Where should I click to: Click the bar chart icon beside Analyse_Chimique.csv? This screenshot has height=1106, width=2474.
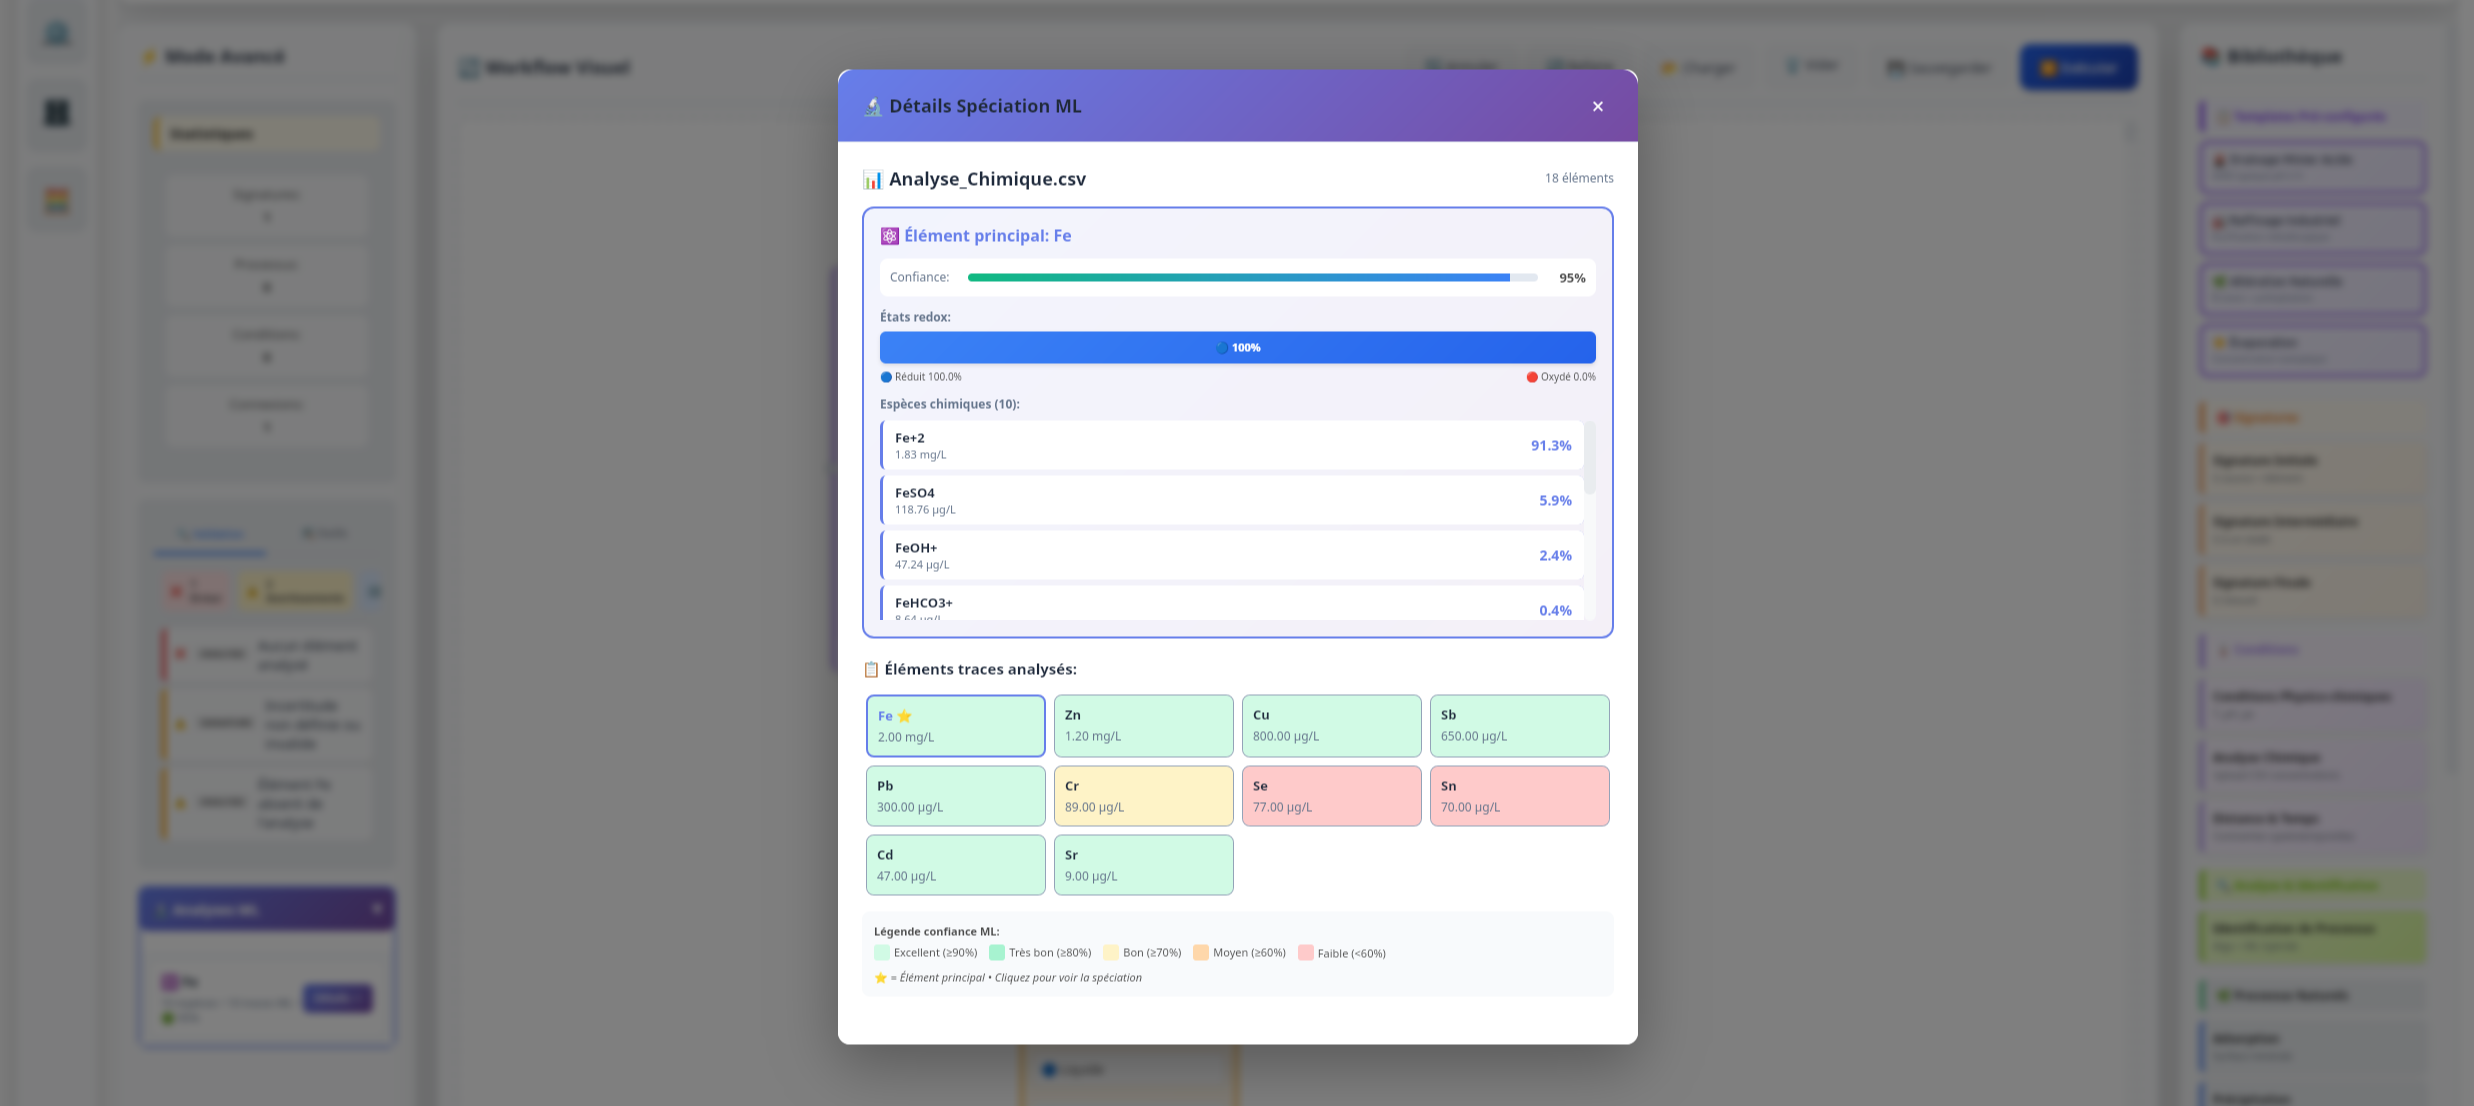pos(872,178)
